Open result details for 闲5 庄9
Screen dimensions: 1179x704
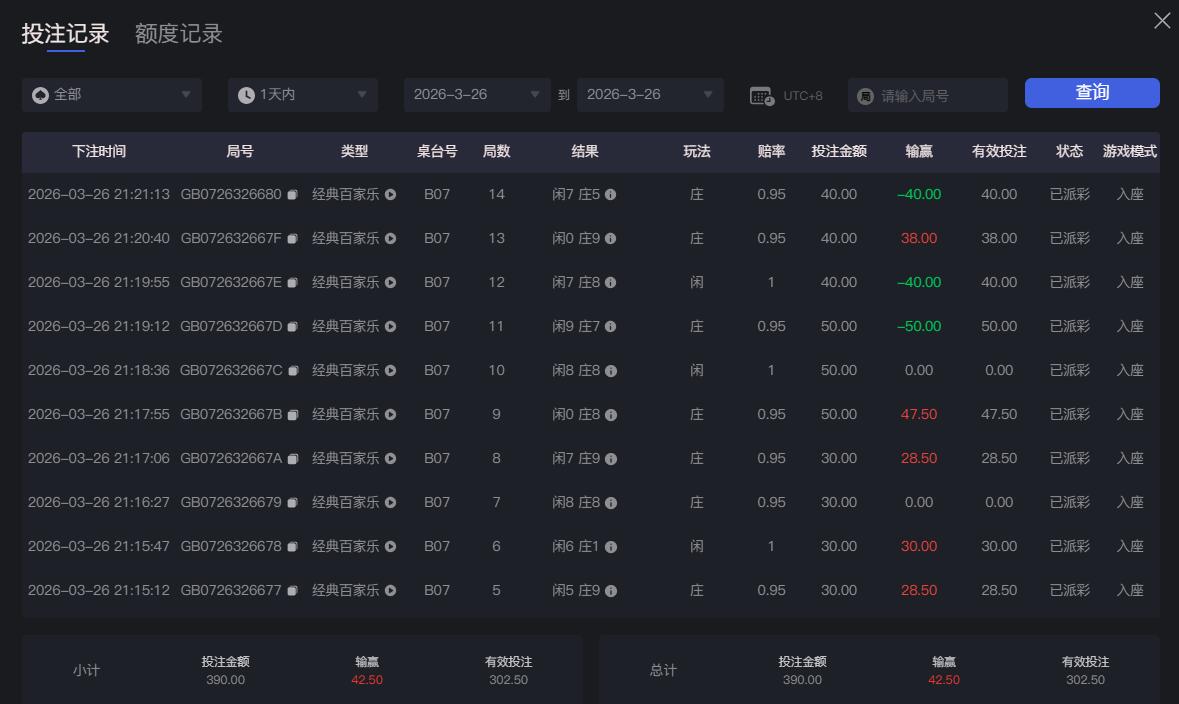613,590
